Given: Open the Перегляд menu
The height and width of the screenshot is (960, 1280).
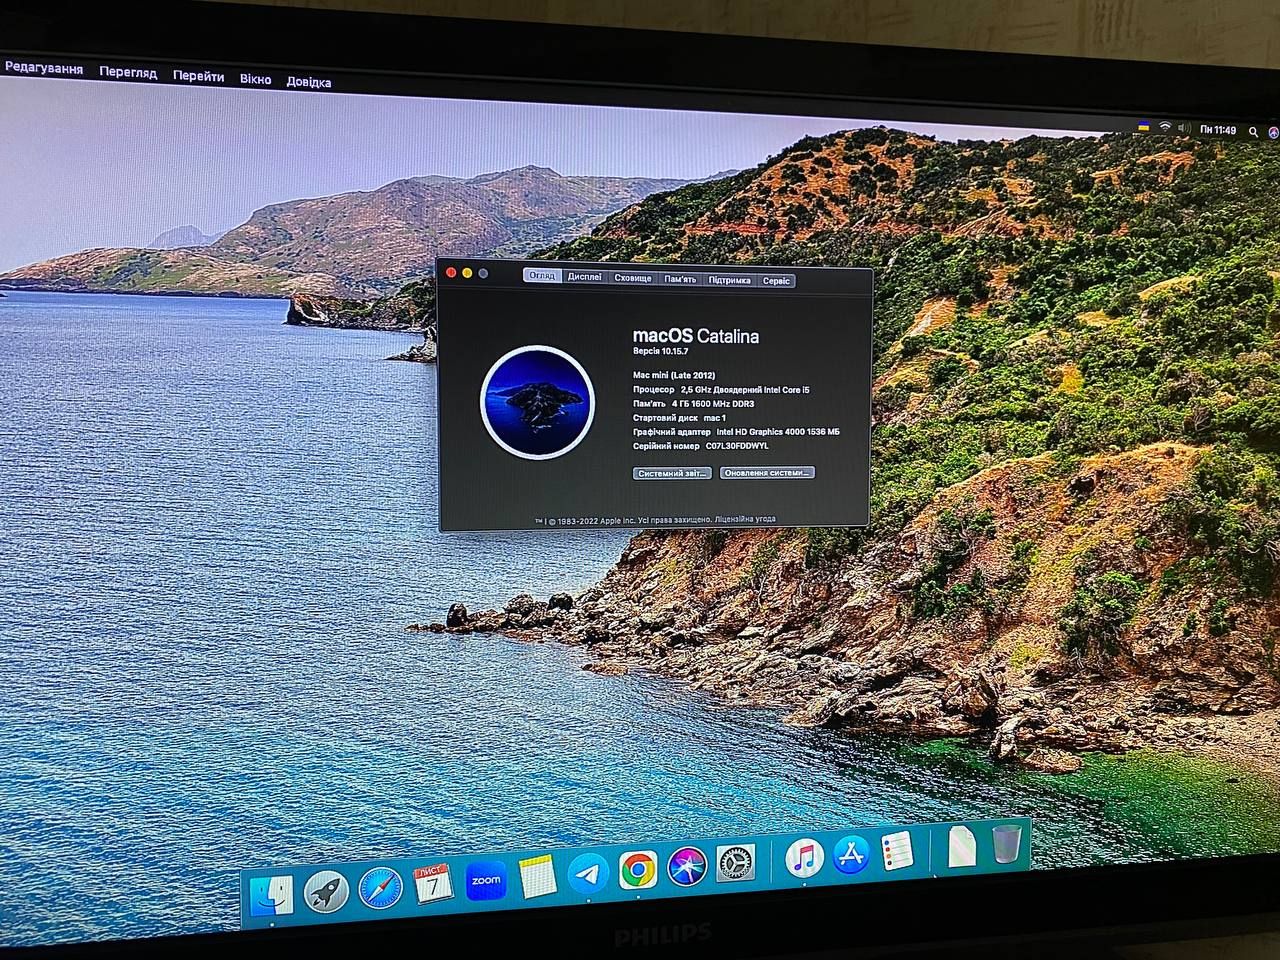Looking at the screenshot, I should pos(128,73).
